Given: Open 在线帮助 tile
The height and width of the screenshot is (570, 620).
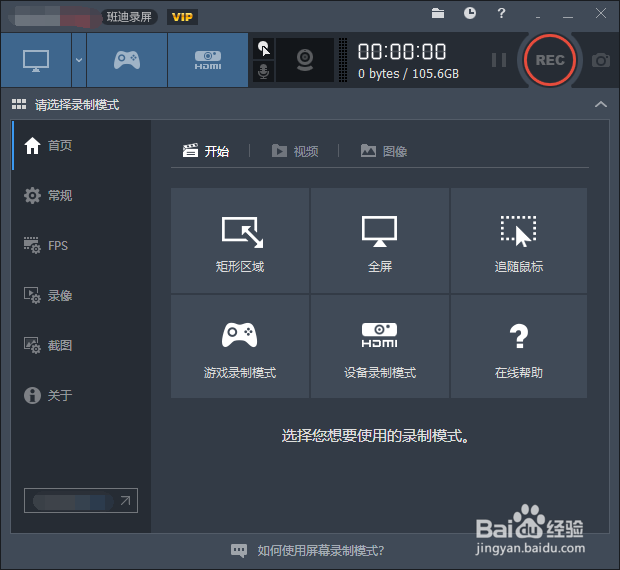Looking at the screenshot, I should tap(519, 346).
